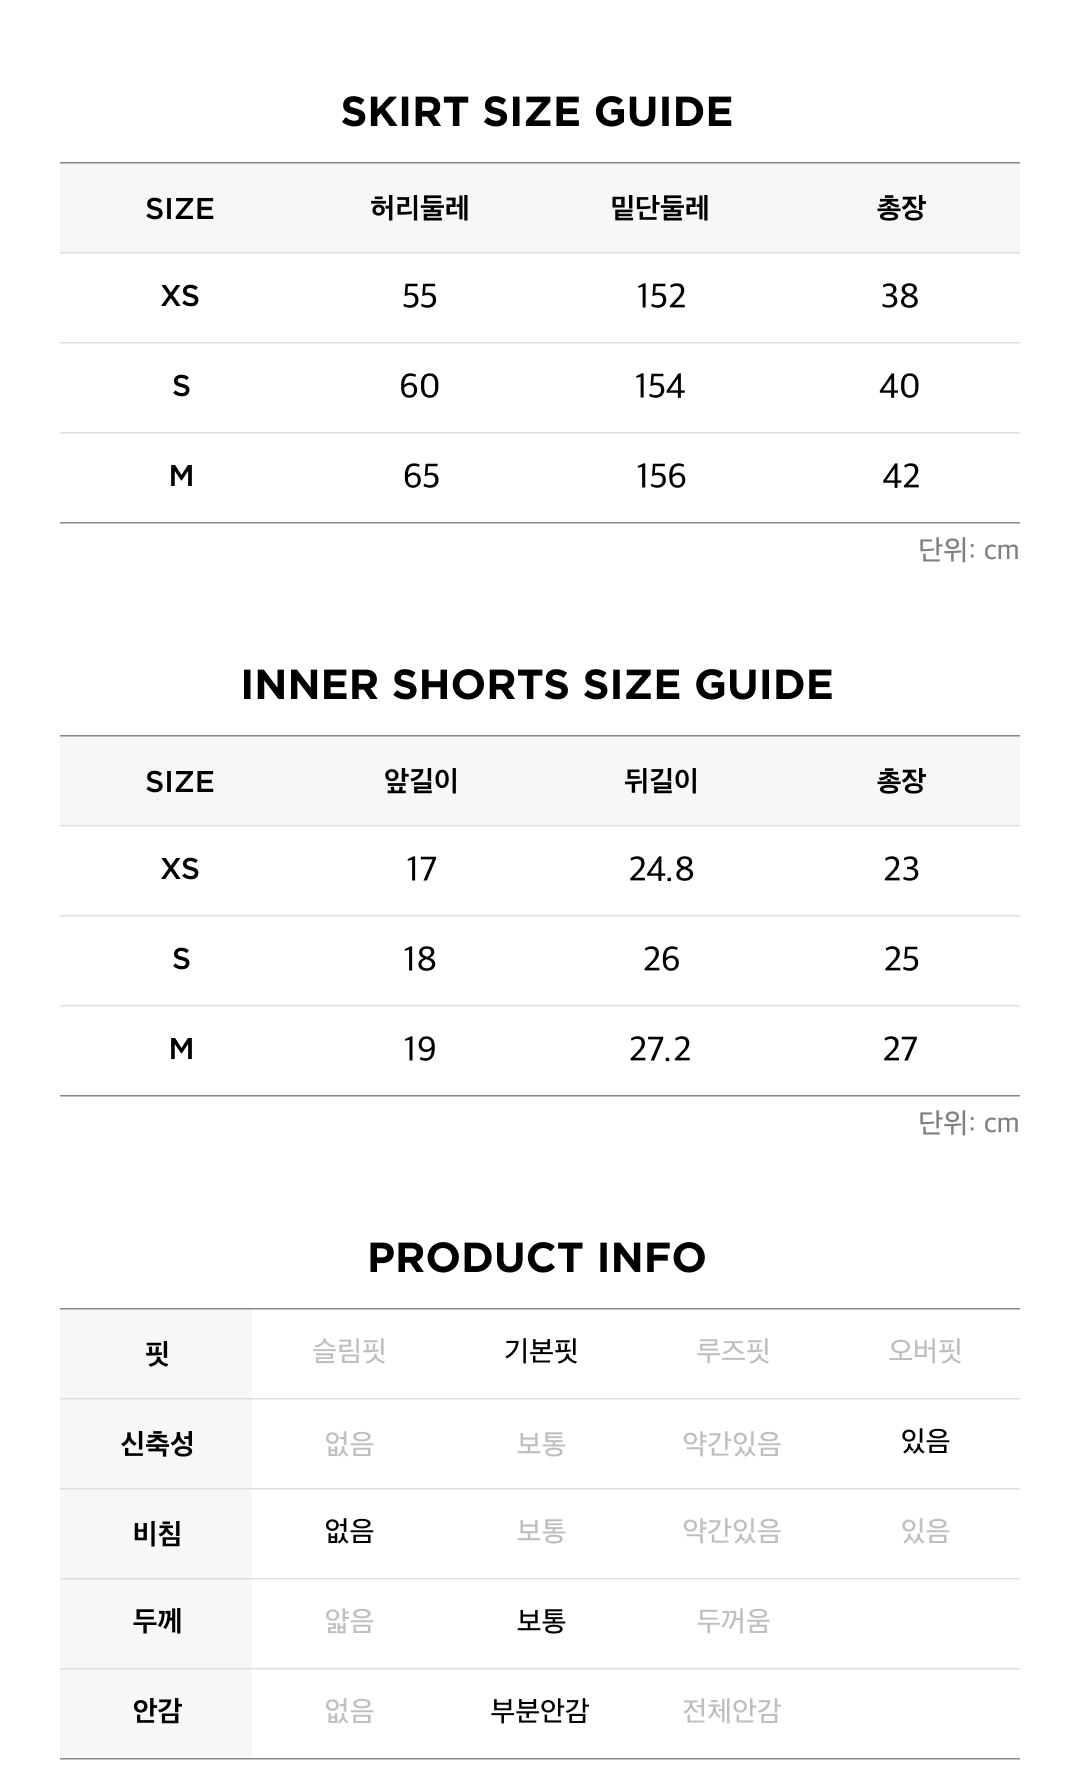Click the PRODUCT INFO heading
The image size is (1080, 1788).
point(537,1258)
